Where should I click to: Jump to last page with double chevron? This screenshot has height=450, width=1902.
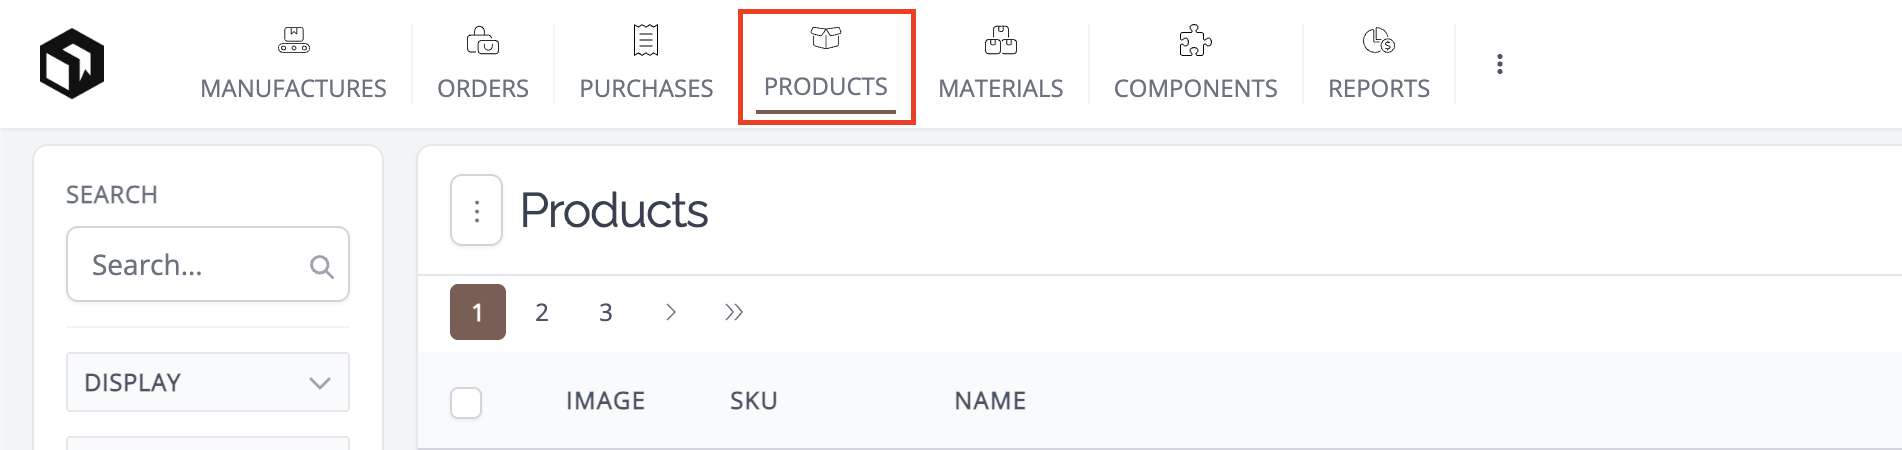click(734, 312)
